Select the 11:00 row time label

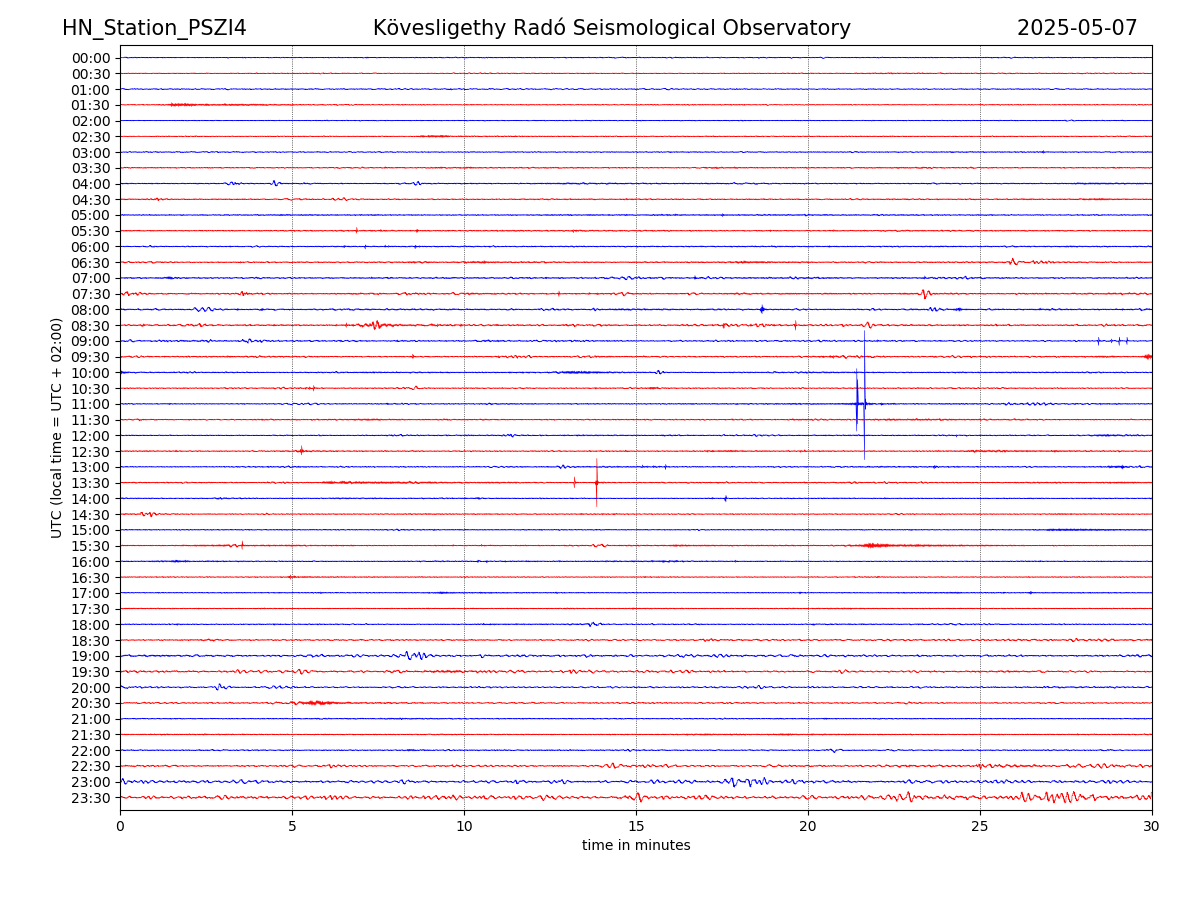(x=90, y=404)
